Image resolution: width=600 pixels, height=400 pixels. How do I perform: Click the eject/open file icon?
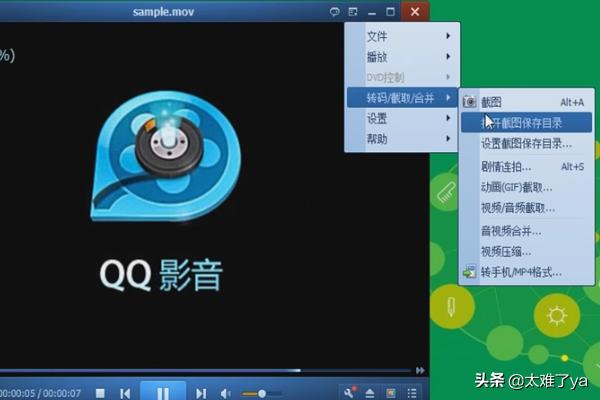[x=369, y=394]
